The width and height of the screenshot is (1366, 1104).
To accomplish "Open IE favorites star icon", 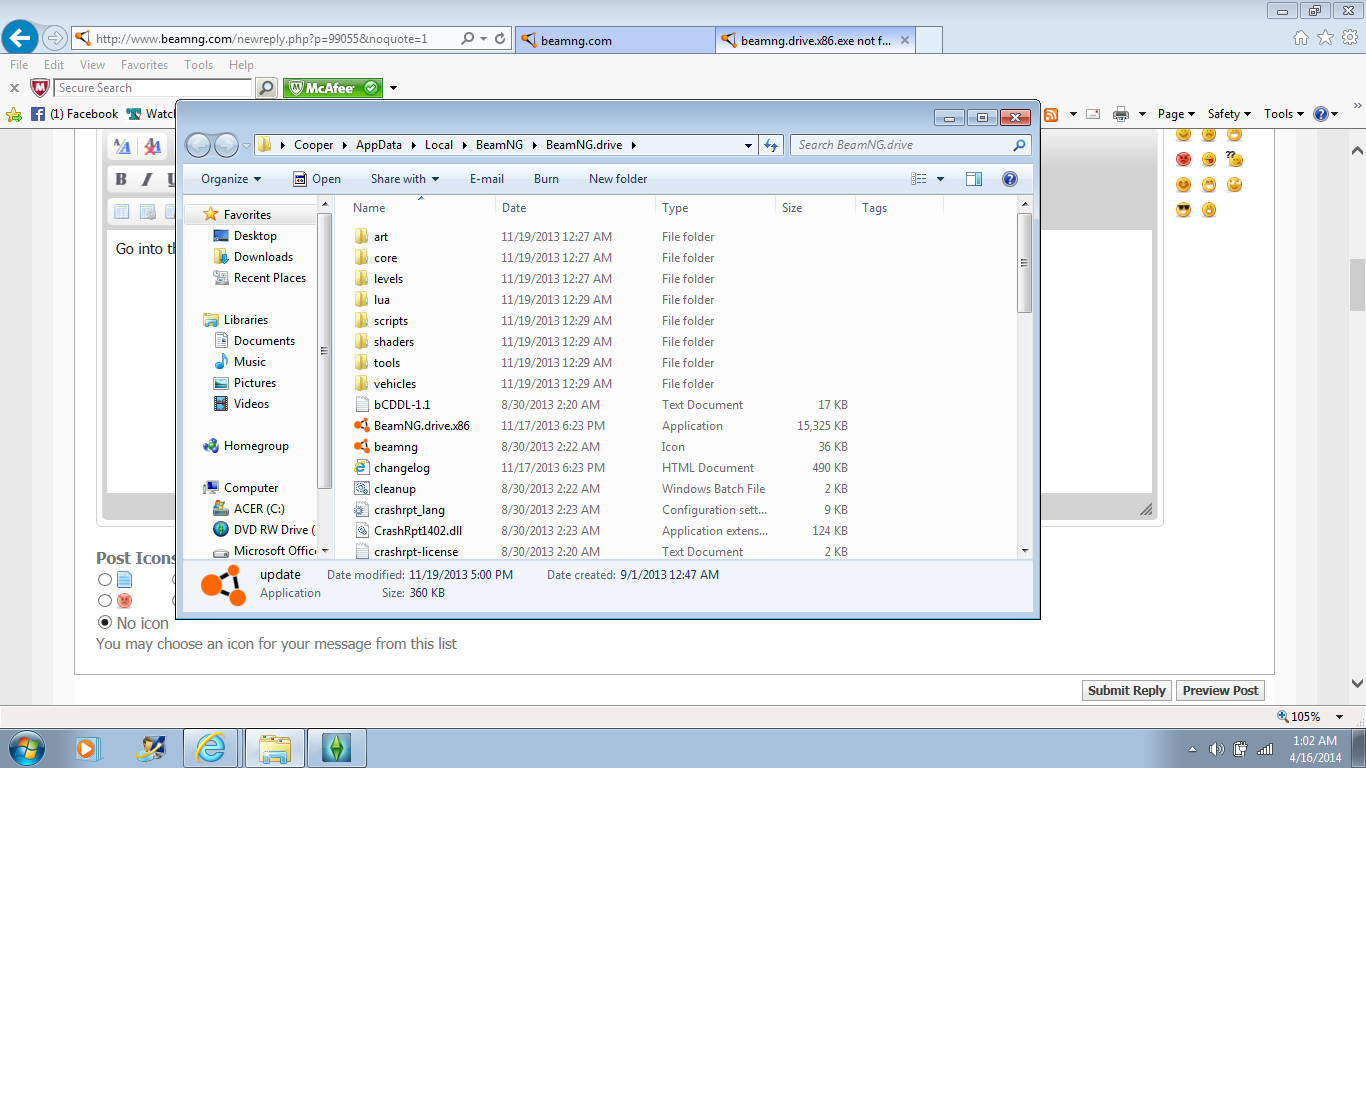I will point(1325,38).
